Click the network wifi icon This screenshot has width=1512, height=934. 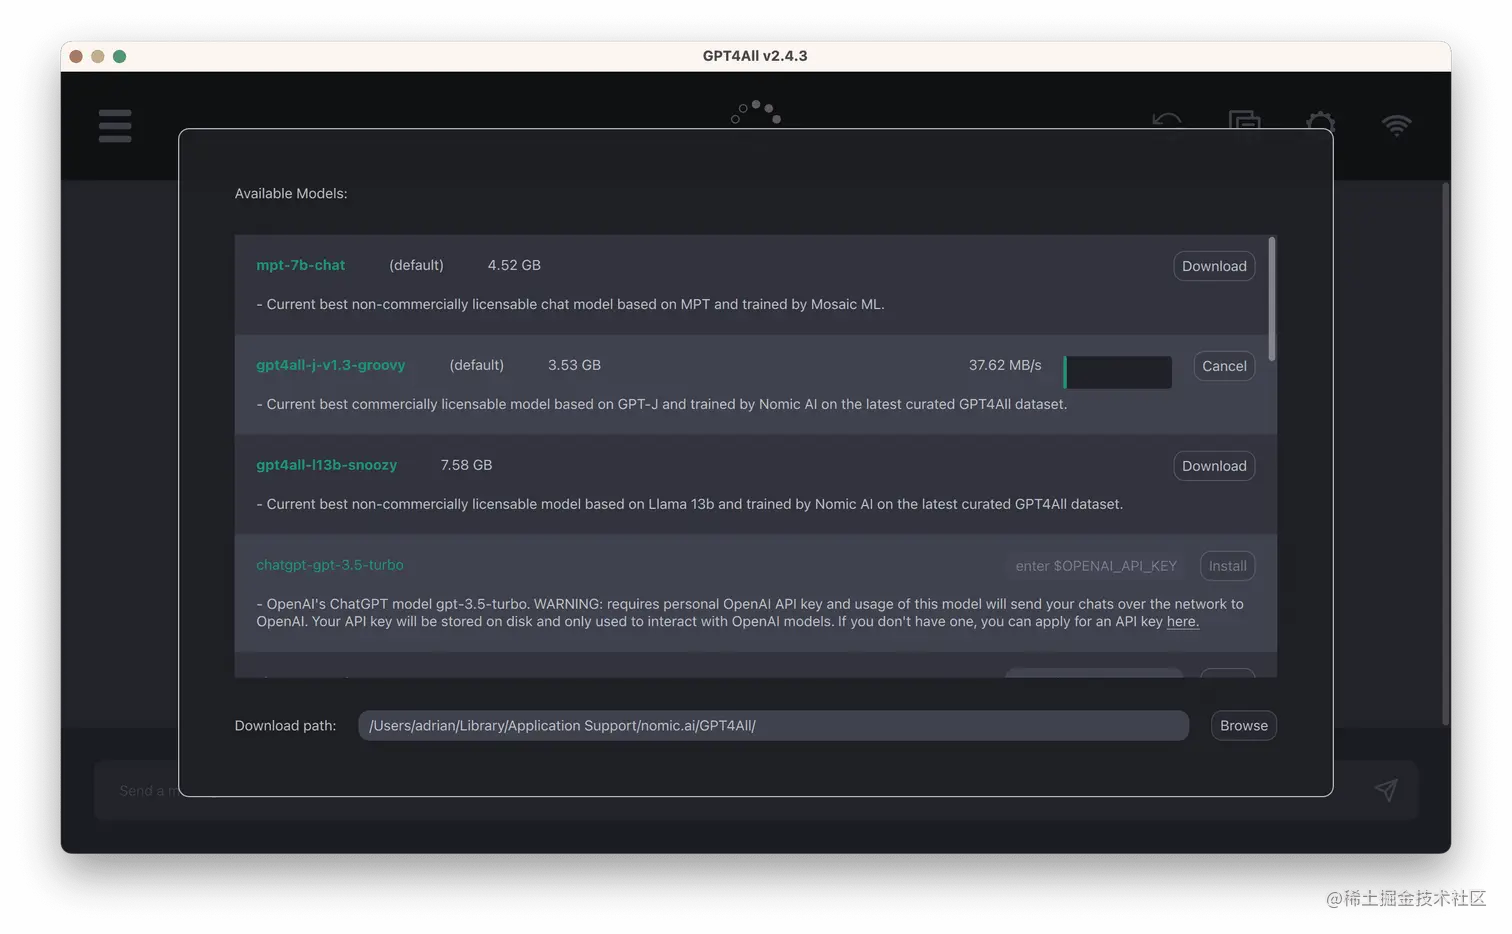coord(1396,125)
